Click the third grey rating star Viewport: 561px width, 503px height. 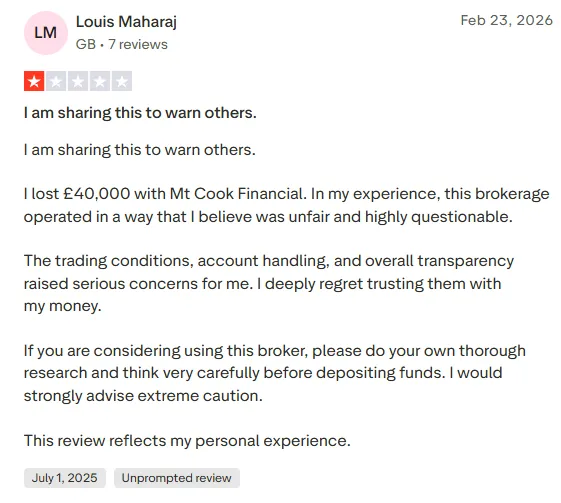point(78,81)
